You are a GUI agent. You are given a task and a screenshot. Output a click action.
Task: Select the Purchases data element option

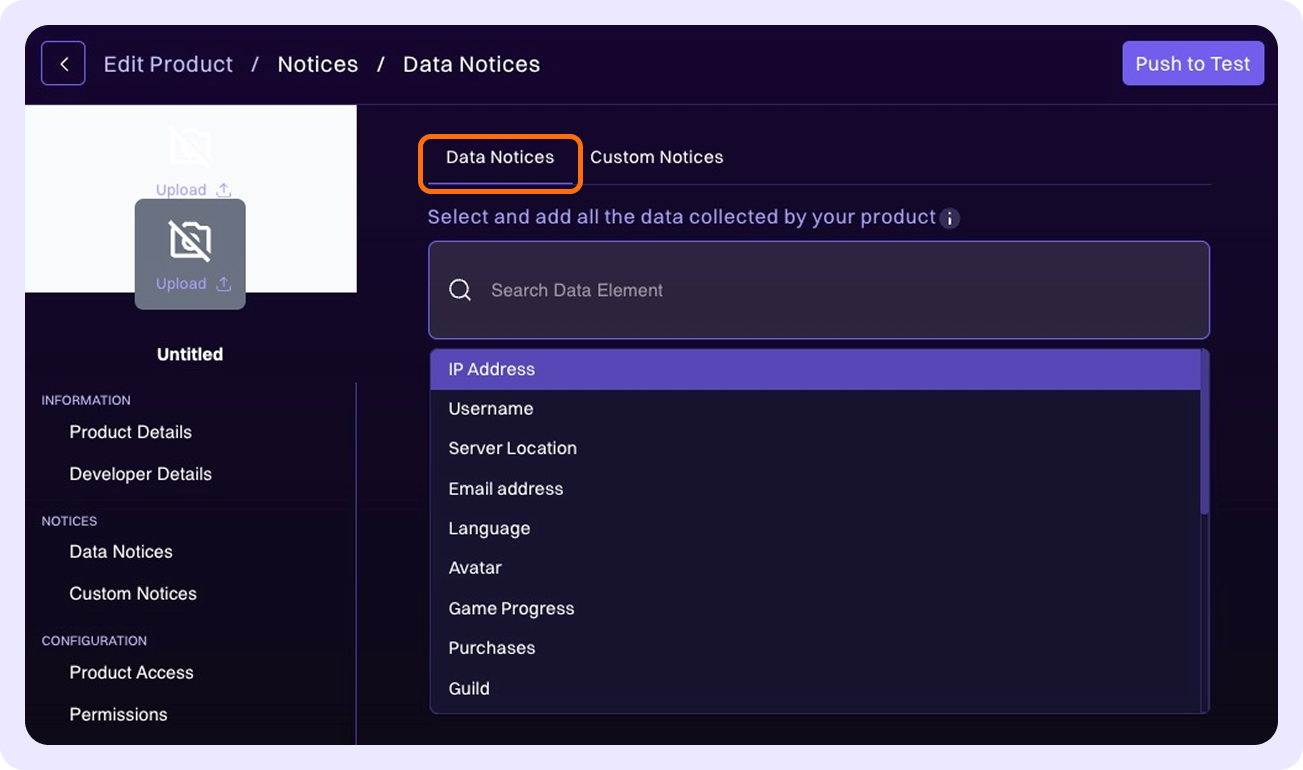point(491,648)
